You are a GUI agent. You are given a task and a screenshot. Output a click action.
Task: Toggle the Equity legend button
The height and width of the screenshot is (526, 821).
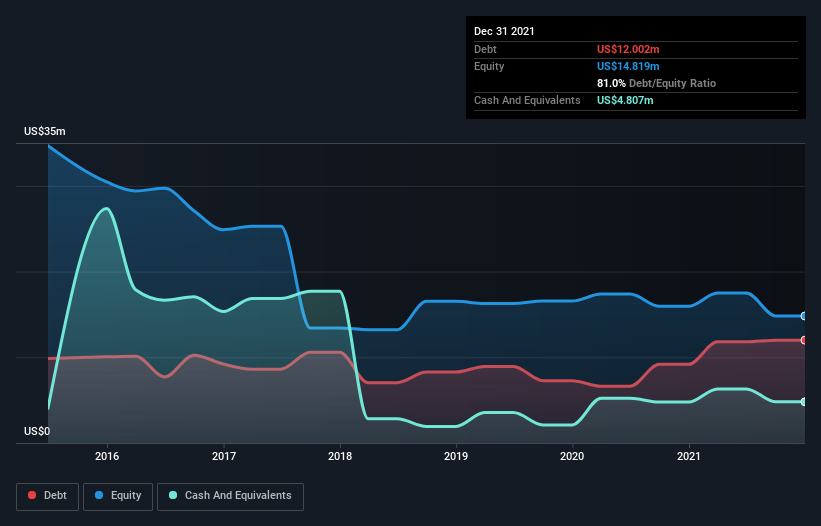pos(118,496)
